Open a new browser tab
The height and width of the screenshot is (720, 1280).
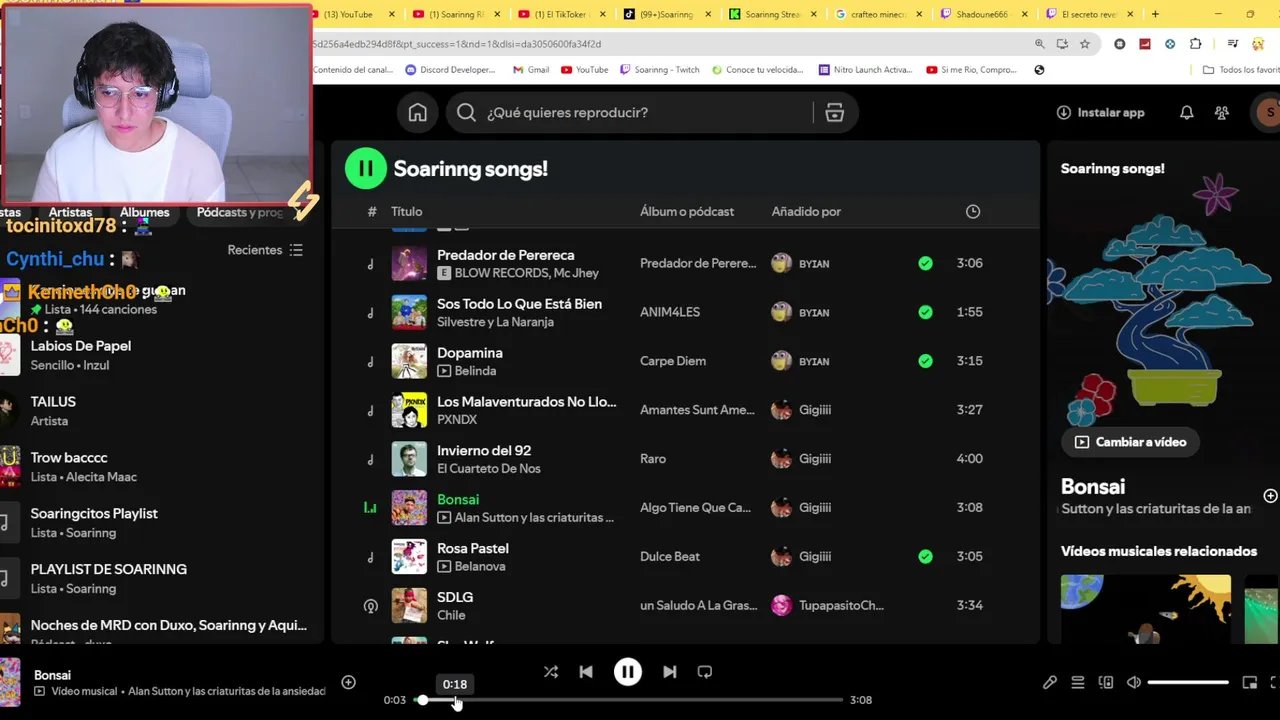pyautogui.click(x=1155, y=14)
